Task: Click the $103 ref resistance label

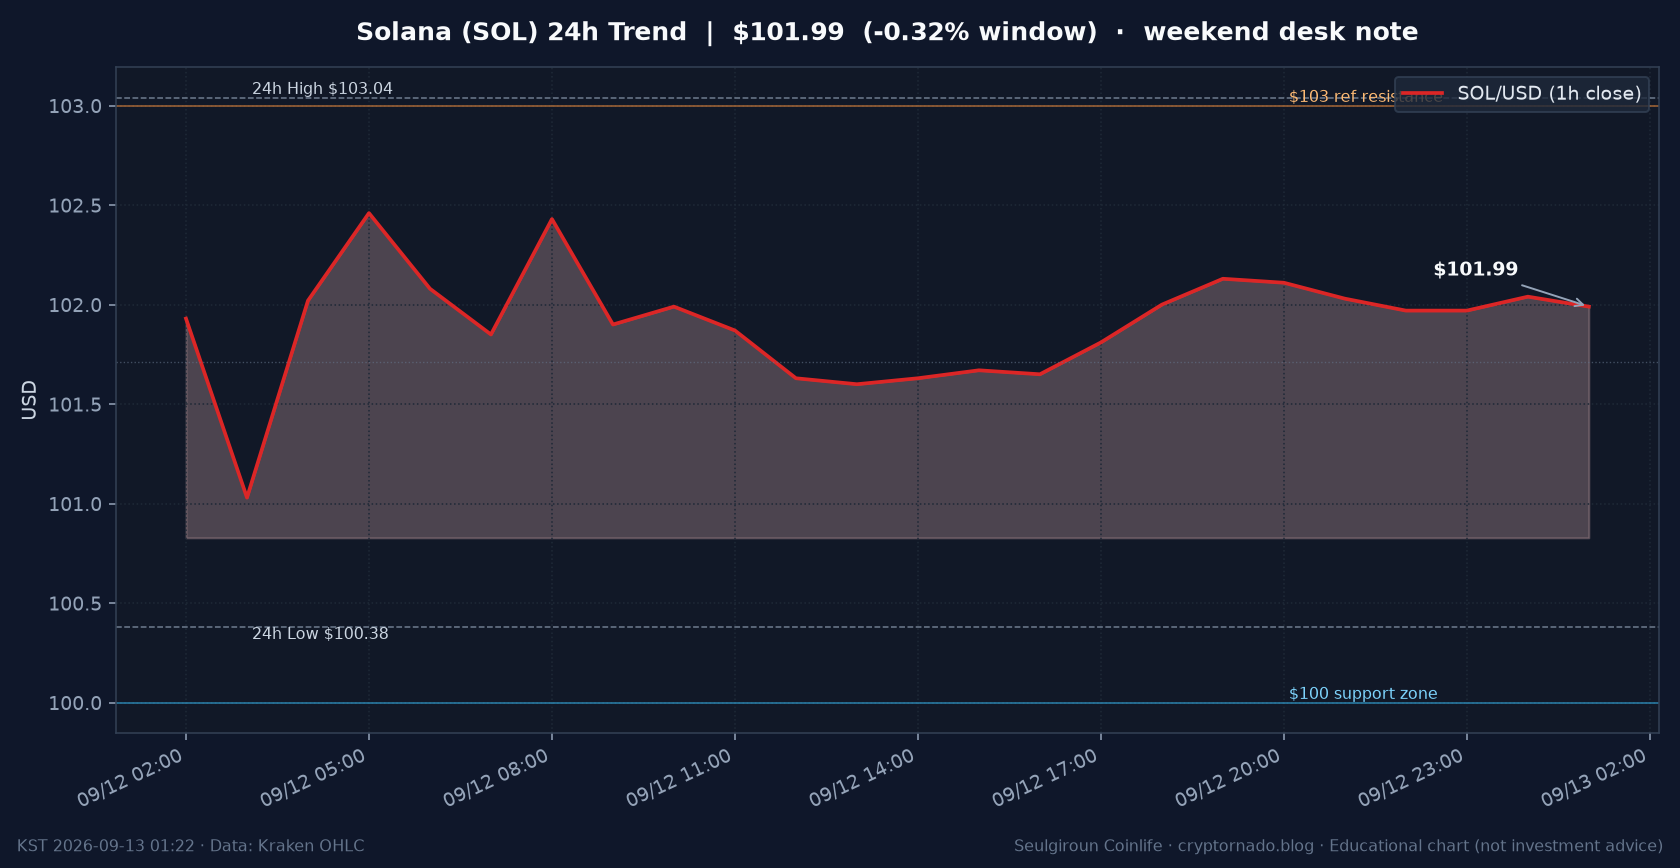Action: pos(1365,97)
